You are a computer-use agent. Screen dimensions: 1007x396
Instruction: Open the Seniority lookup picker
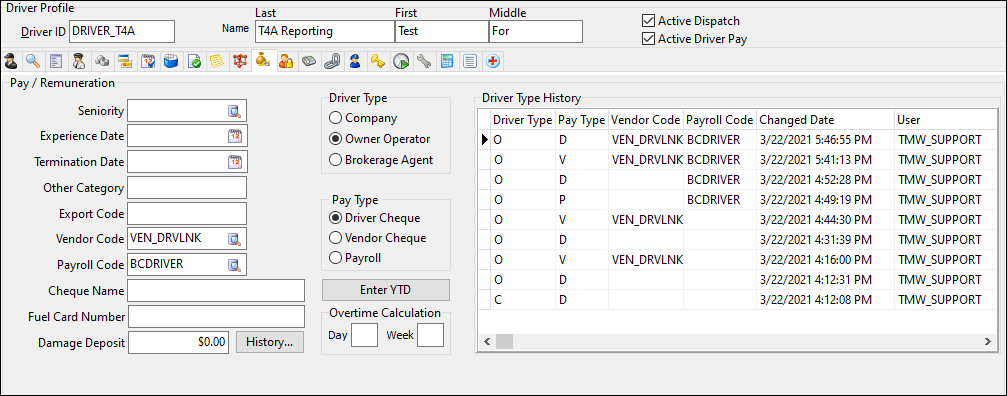click(x=234, y=111)
